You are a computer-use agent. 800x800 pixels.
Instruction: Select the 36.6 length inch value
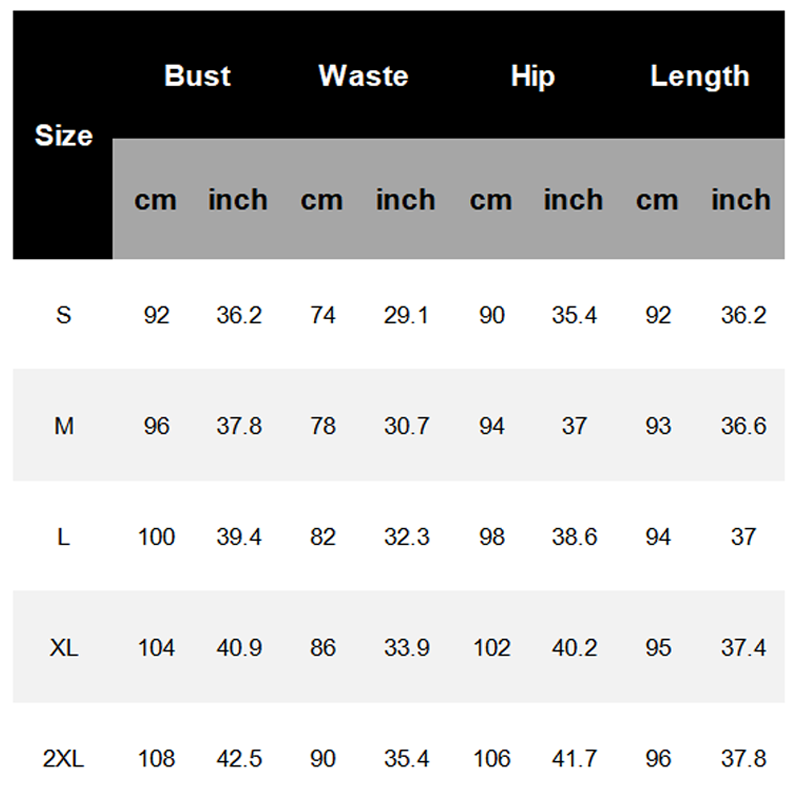(x=743, y=427)
